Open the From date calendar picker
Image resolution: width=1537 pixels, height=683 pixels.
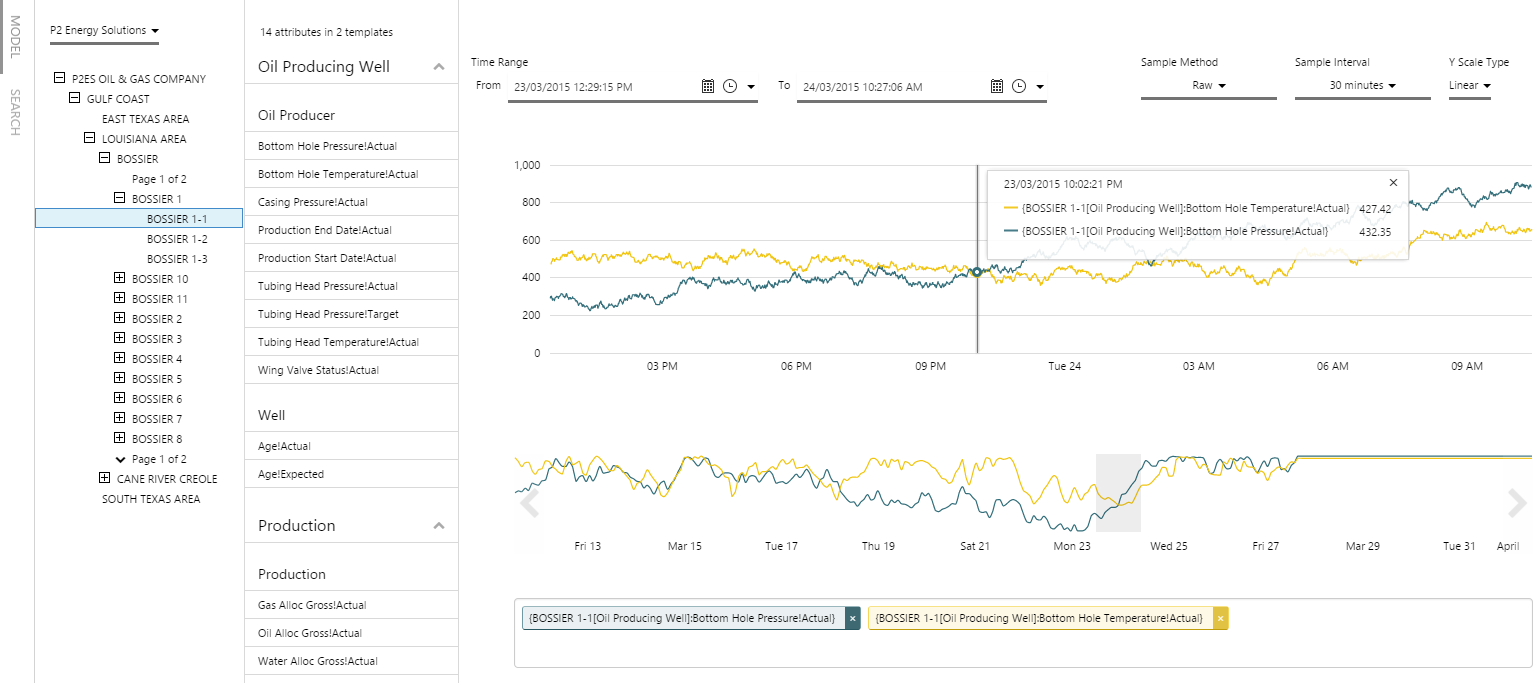708,87
